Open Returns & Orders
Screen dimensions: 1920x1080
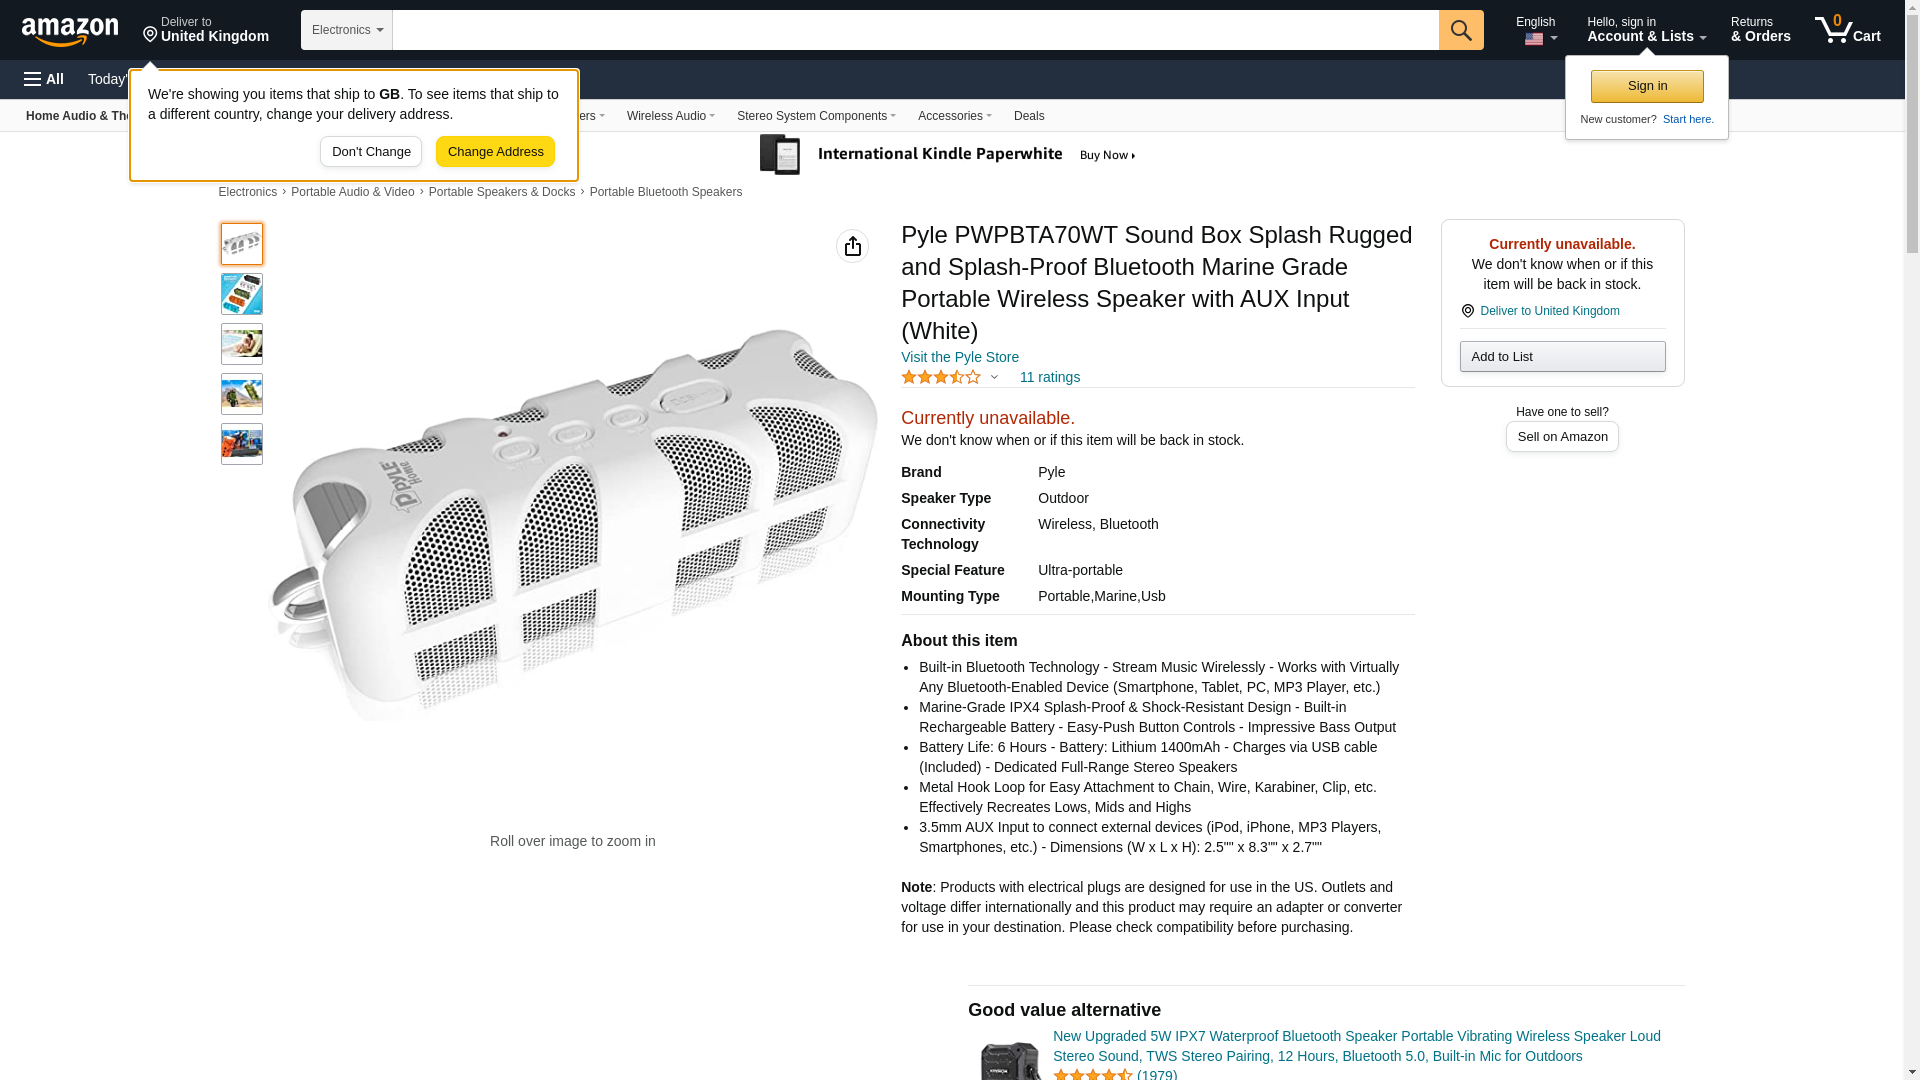[x=1760, y=30]
